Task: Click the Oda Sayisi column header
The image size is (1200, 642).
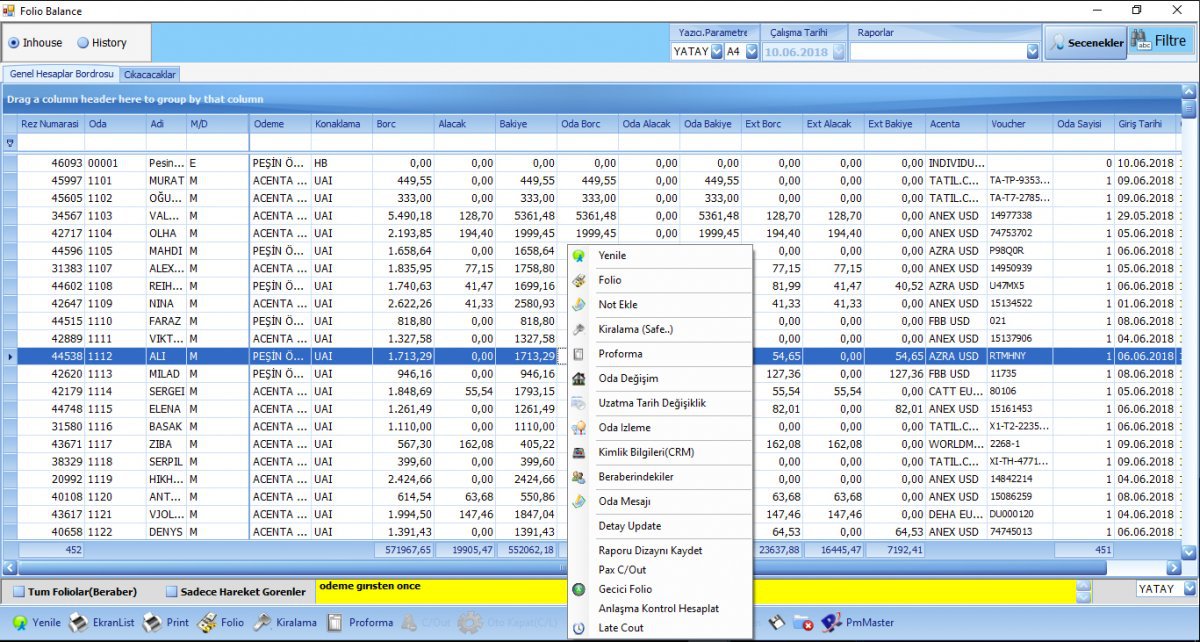Action: (x=1084, y=124)
